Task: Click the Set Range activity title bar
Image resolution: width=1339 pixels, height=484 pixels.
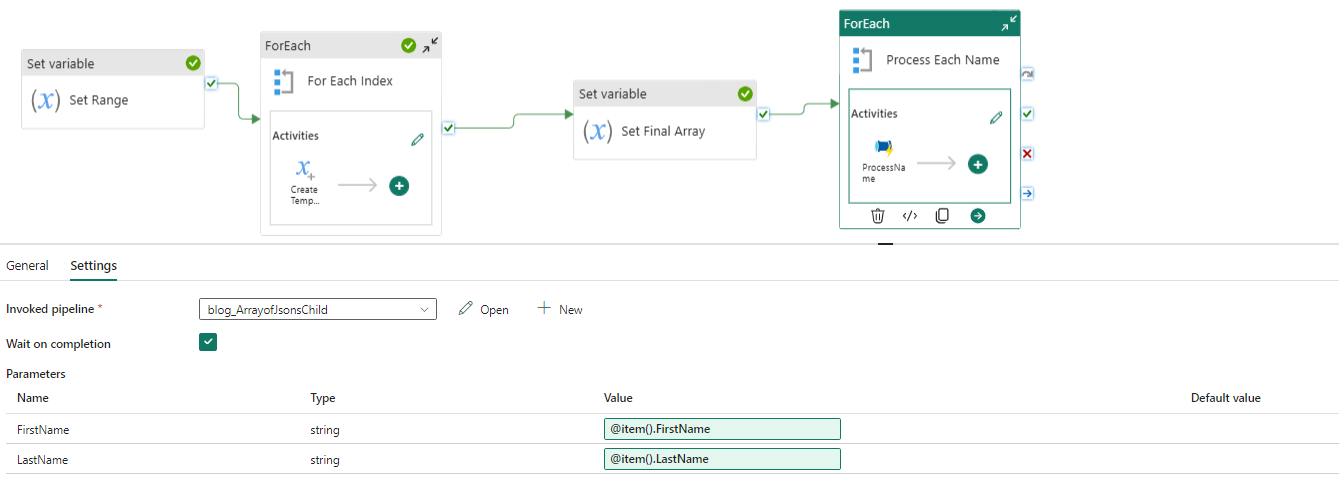Action: point(113,63)
